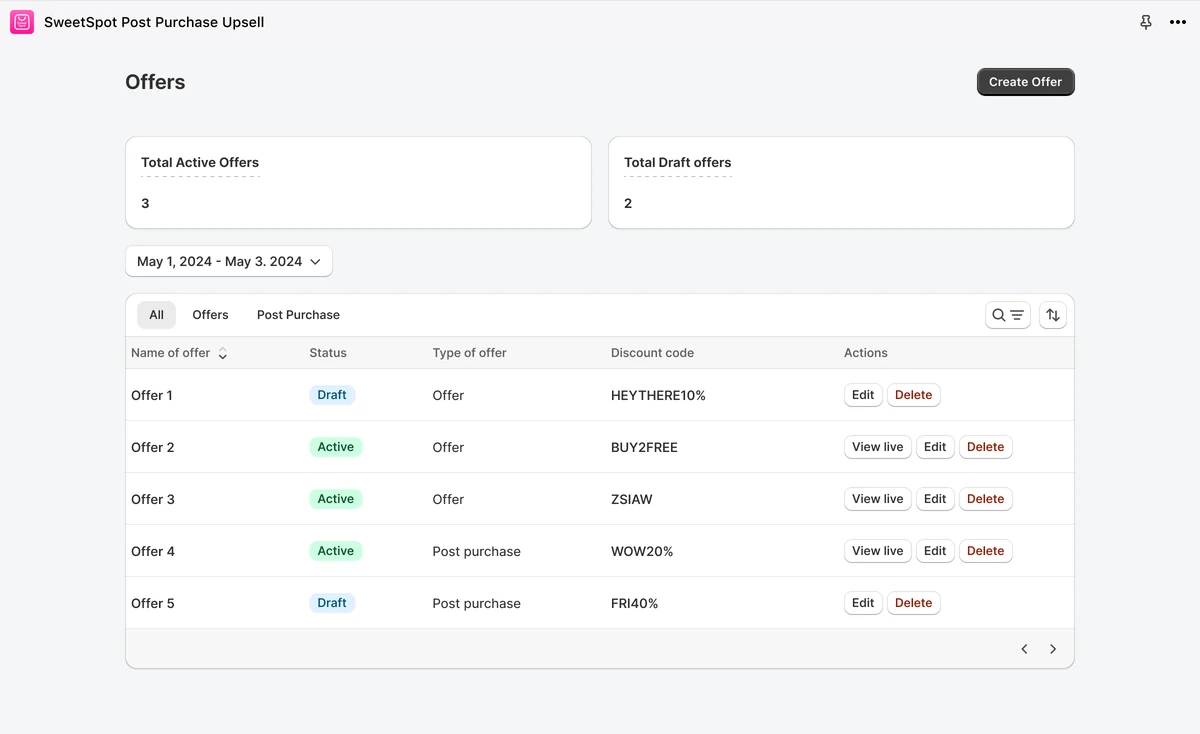Click discount code WOW20%
The height and width of the screenshot is (734, 1200).
point(642,551)
